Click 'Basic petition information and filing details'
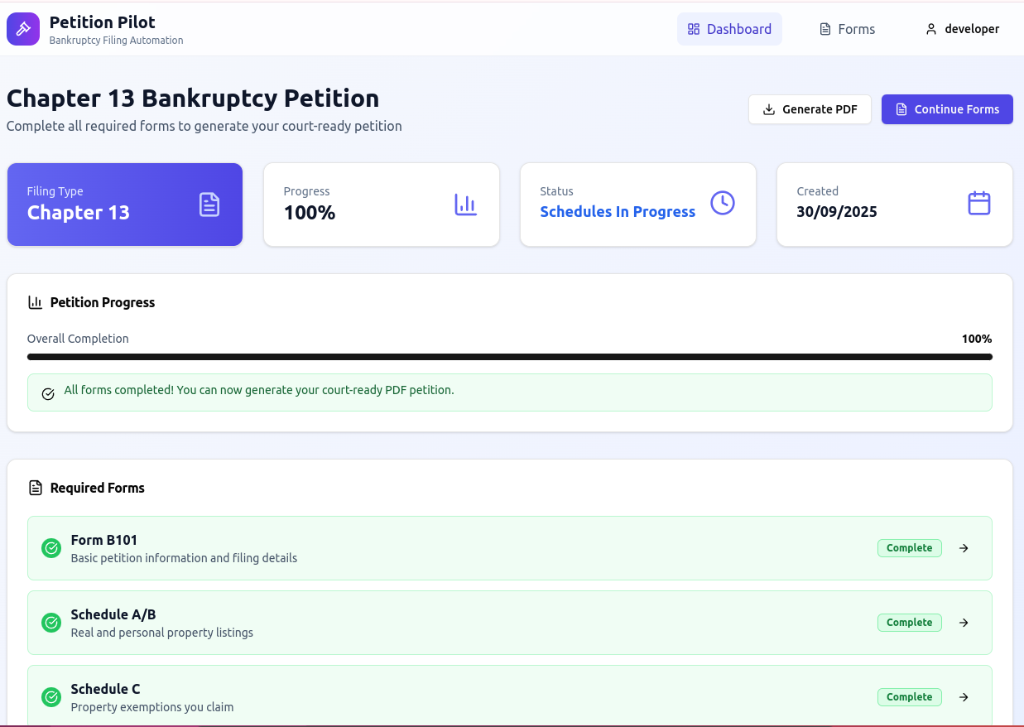1024x727 pixels. point(184,558)
